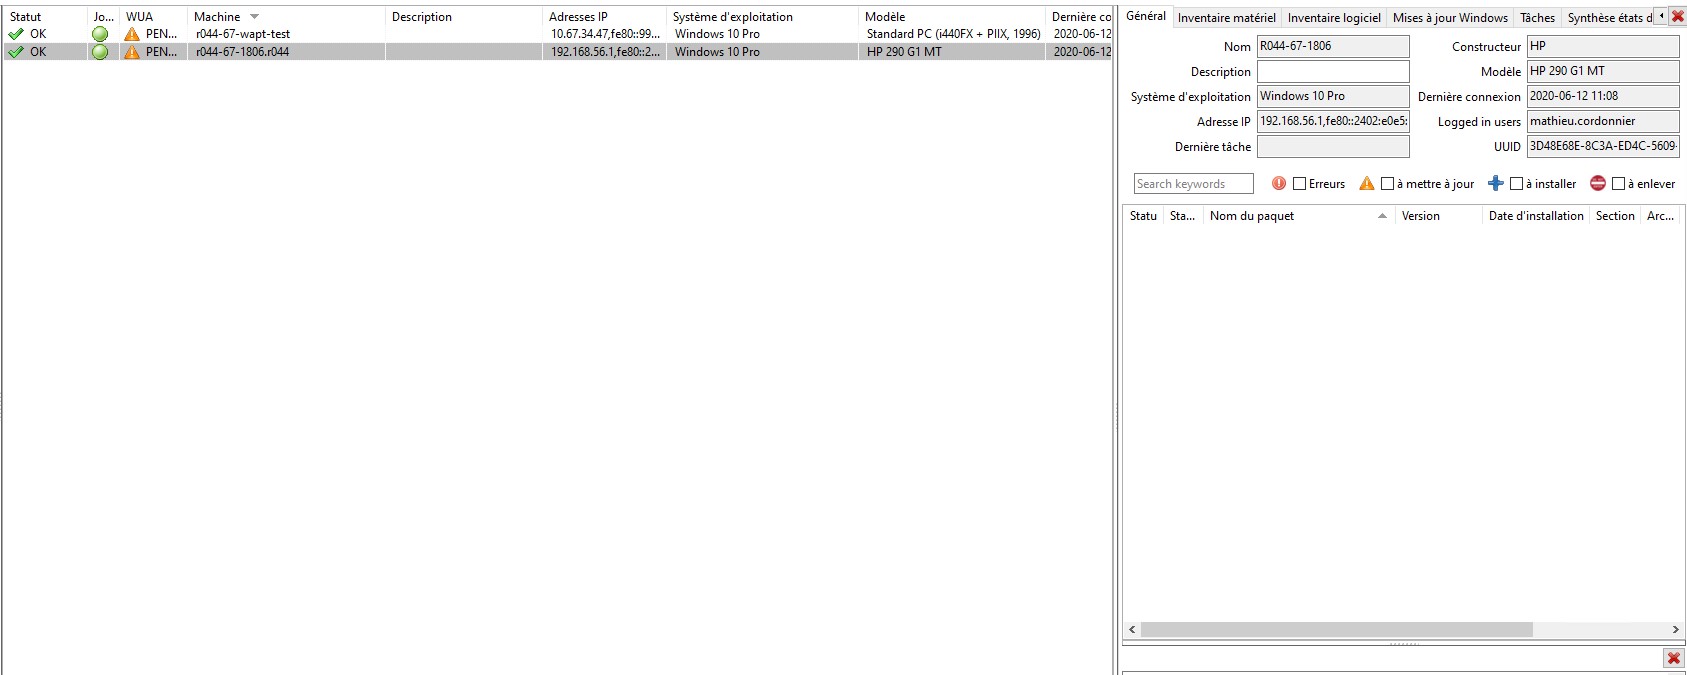Toggle the Machine column sort arrow
The width and height of the screenshot is (1687, 675).
point(254,17)
